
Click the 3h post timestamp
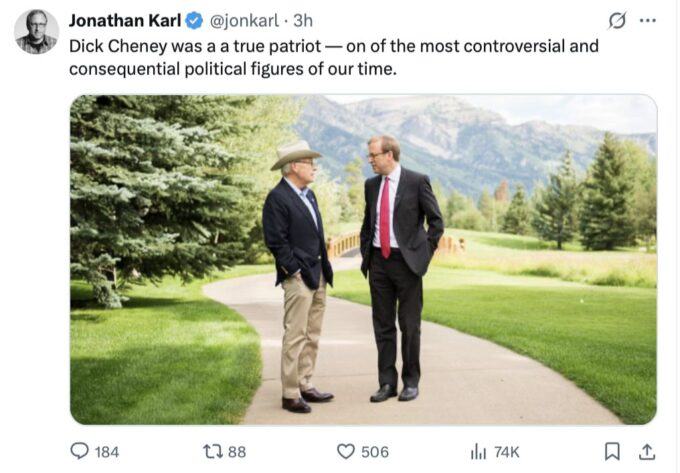[303, 21]
